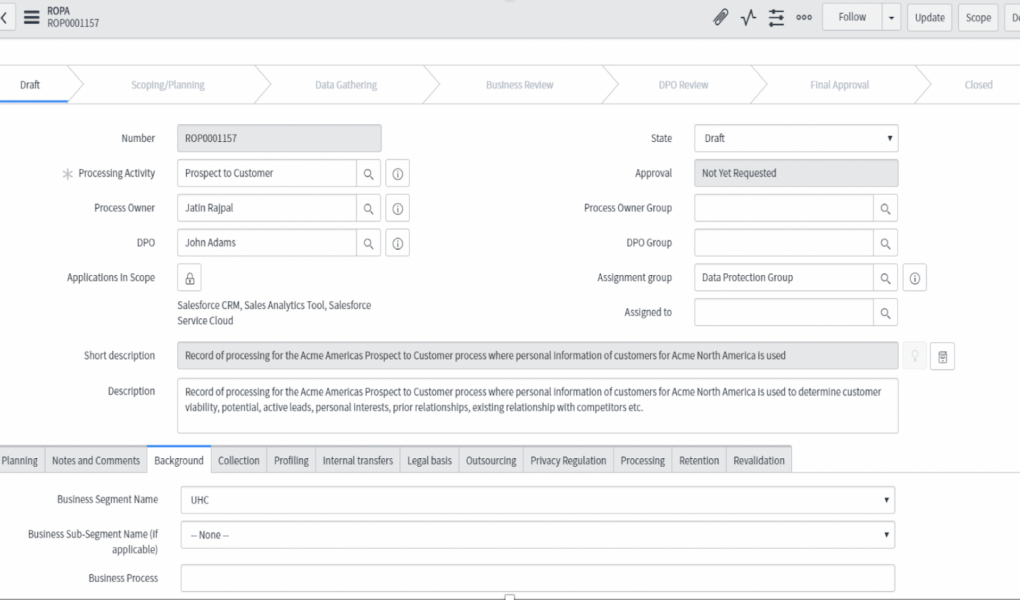The image size is (1020, 600).
Task: Select the Business Review stage
Action: pyautogui.click(x=520, y=85)
